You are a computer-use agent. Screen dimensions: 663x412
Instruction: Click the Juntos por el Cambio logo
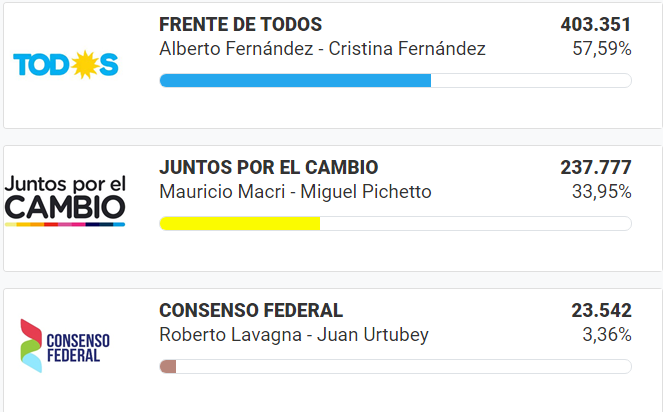click(66, 200)
